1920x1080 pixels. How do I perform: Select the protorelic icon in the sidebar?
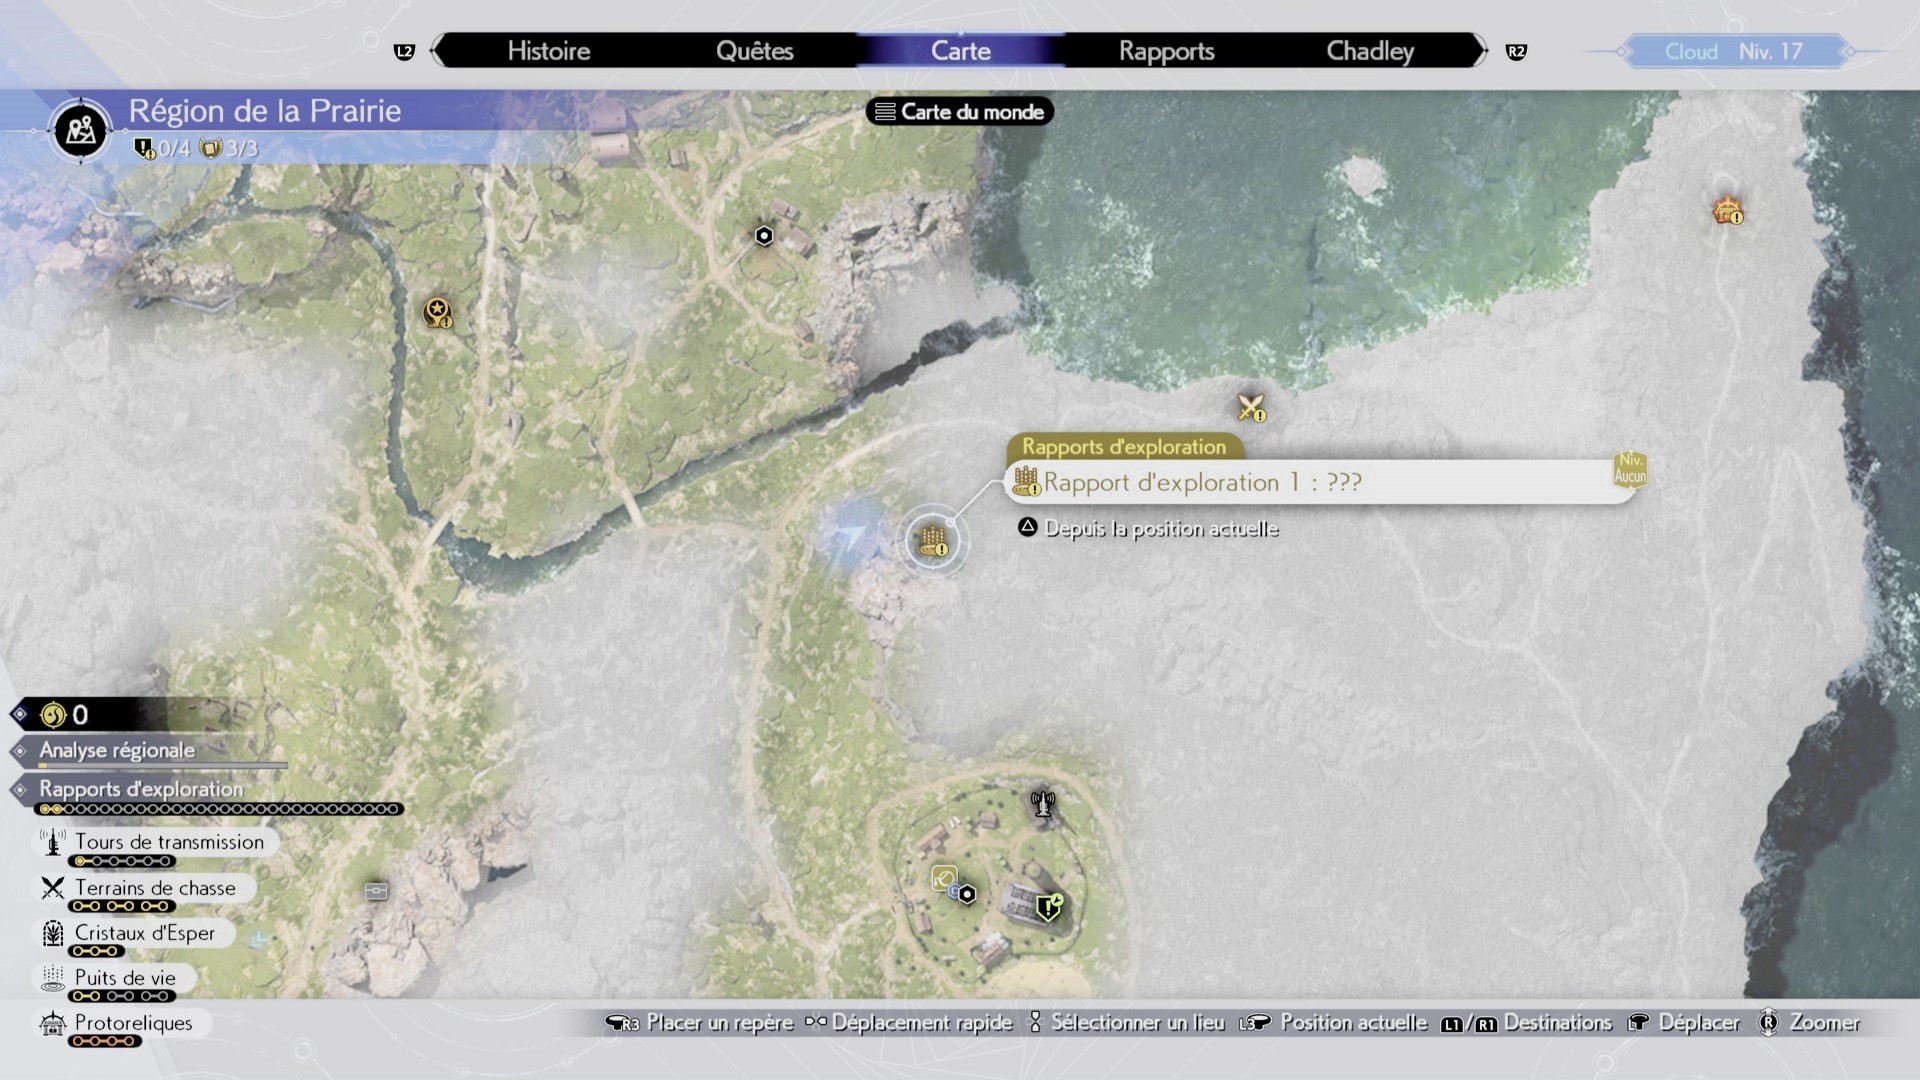pos(52,1023)
